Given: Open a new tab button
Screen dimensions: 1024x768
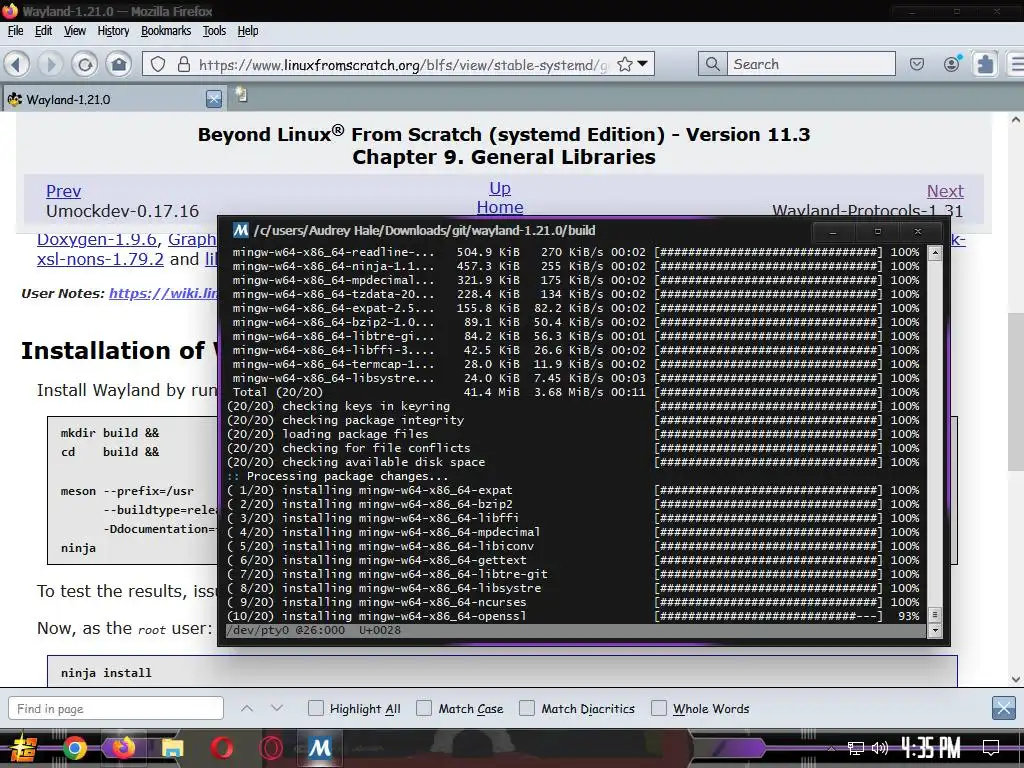Looking at the screenshot, I should [241, 95].
